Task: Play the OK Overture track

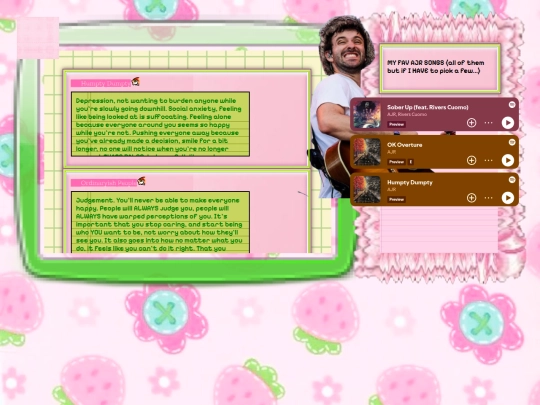Action: click(x=508, y=160)
